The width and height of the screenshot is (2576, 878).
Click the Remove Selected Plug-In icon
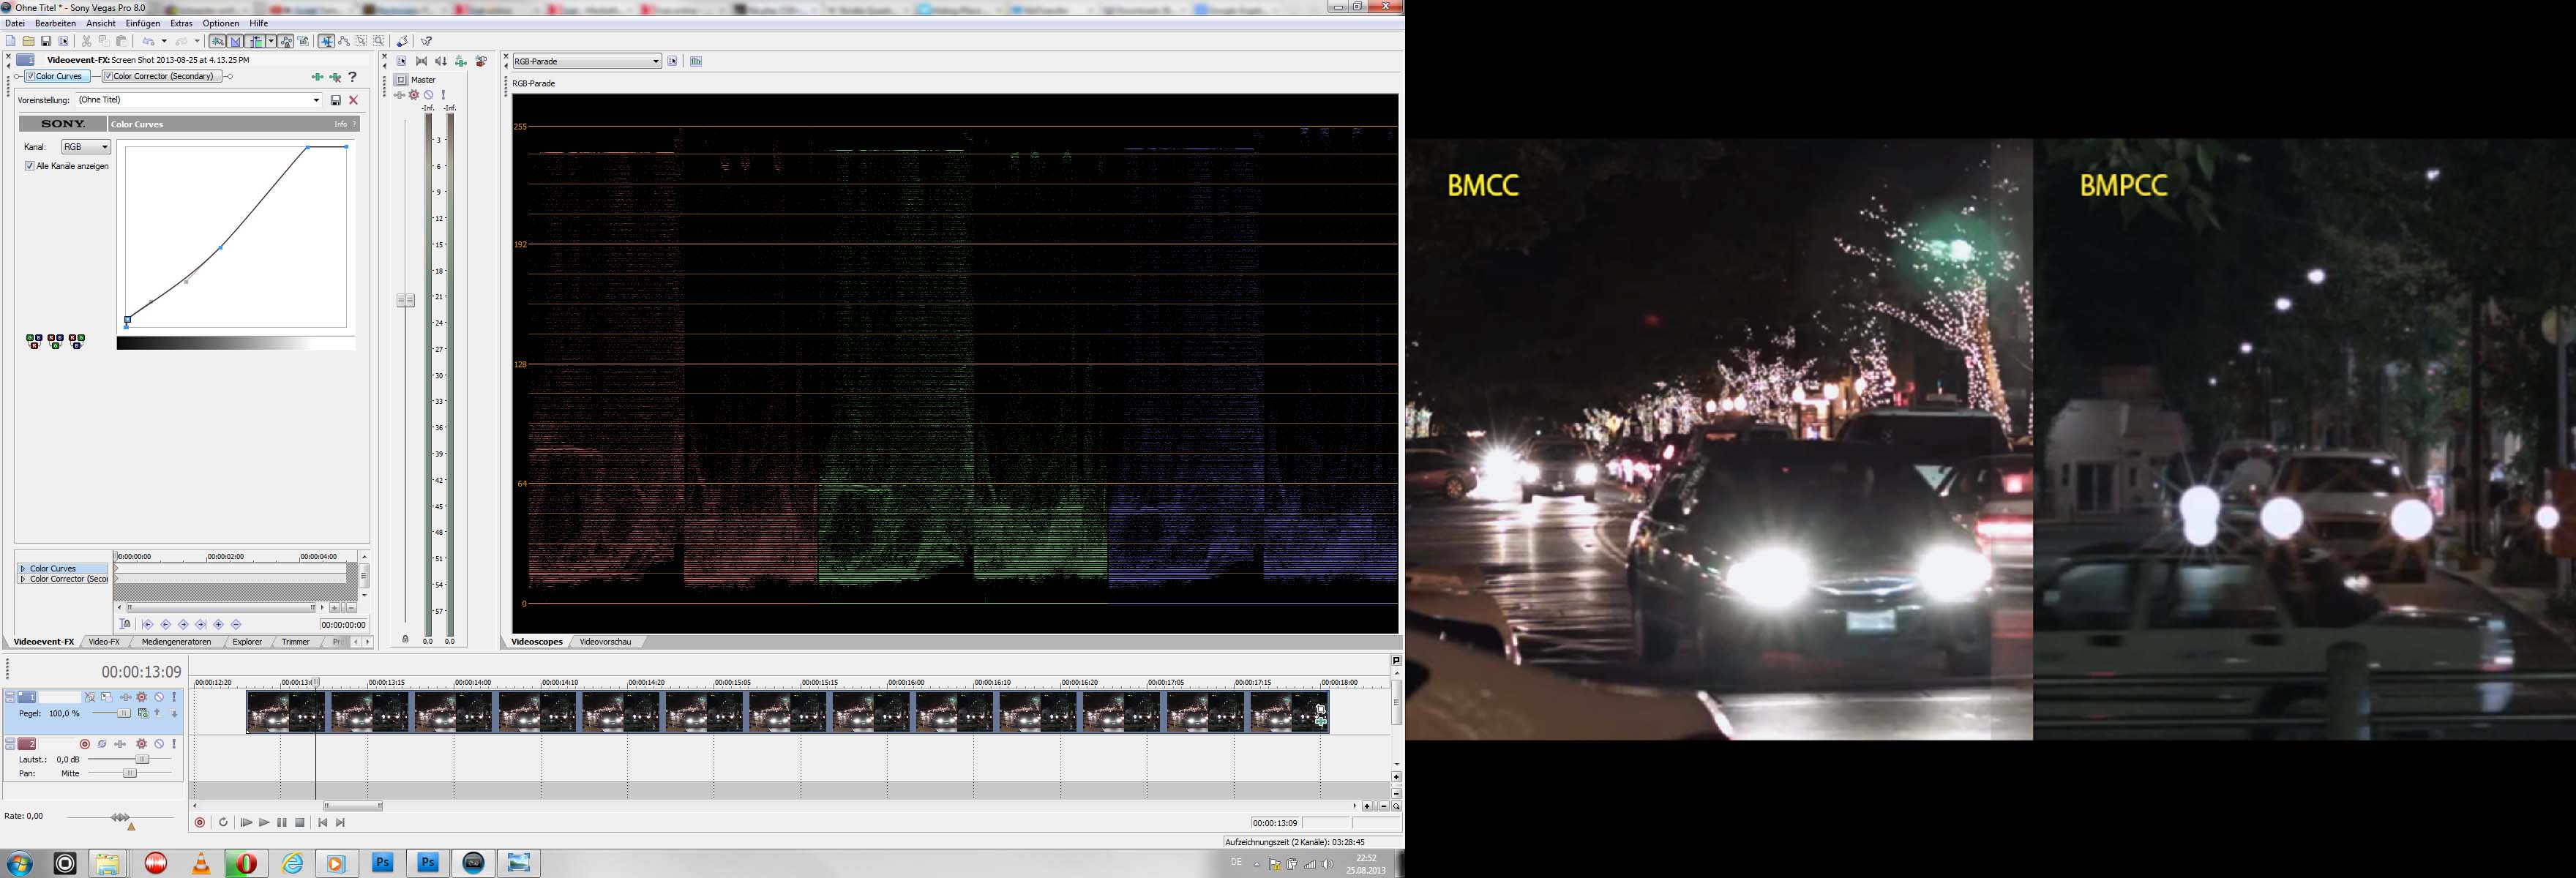pos(335,77)
